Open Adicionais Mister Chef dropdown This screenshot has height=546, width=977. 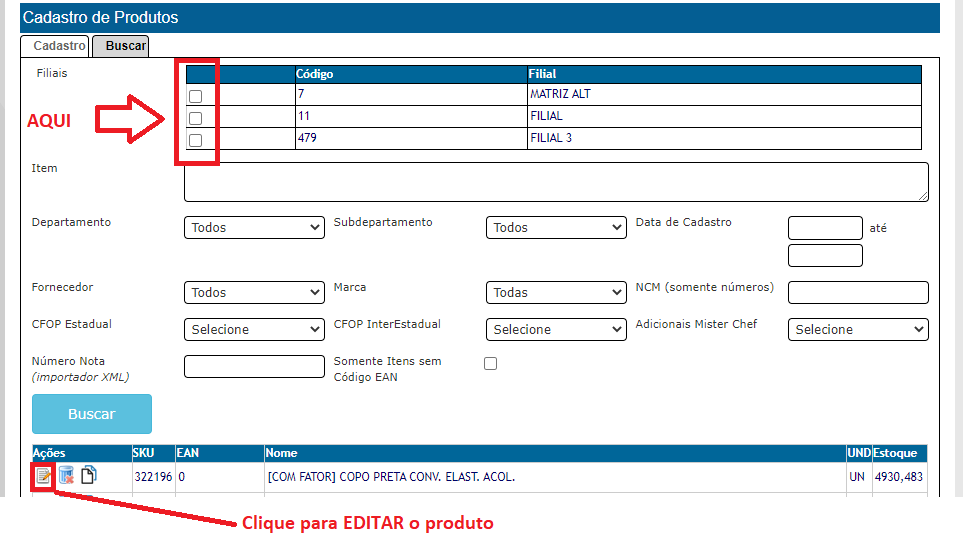pos(858,329)
